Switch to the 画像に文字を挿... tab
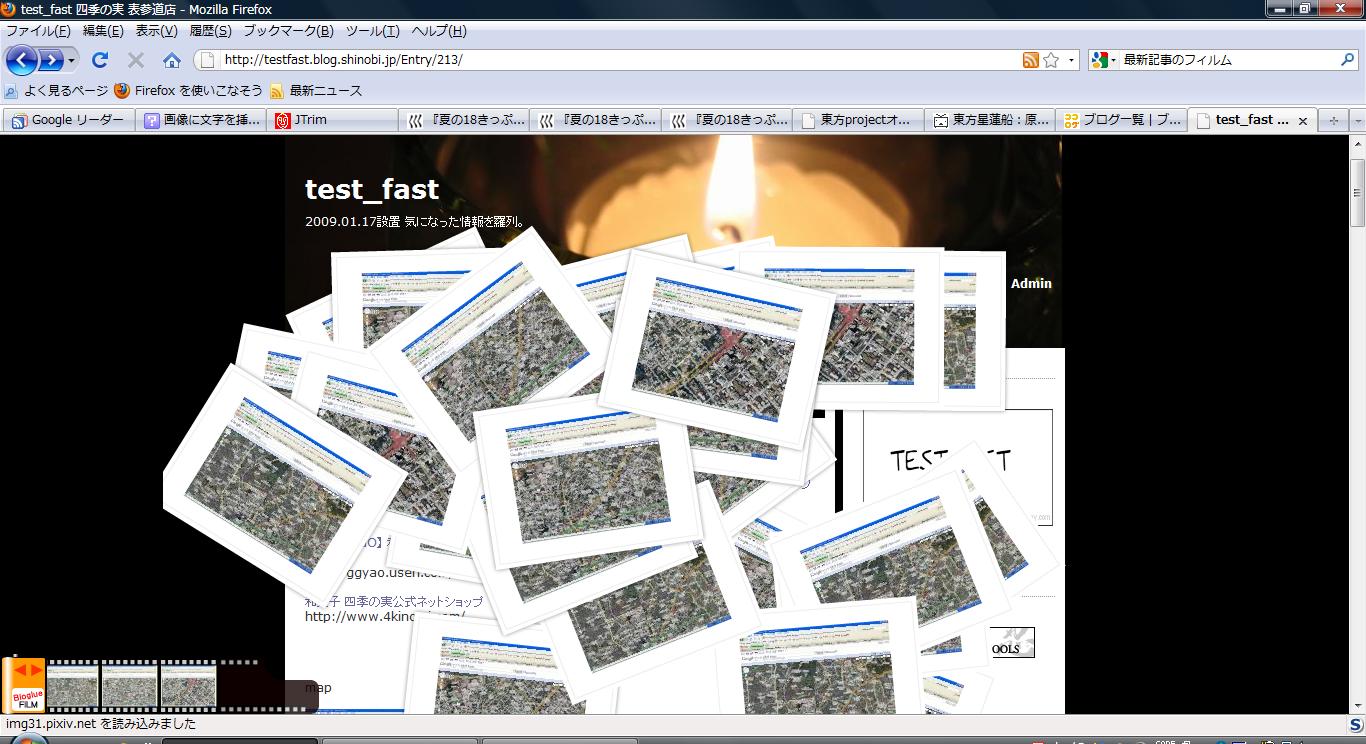 200,120
